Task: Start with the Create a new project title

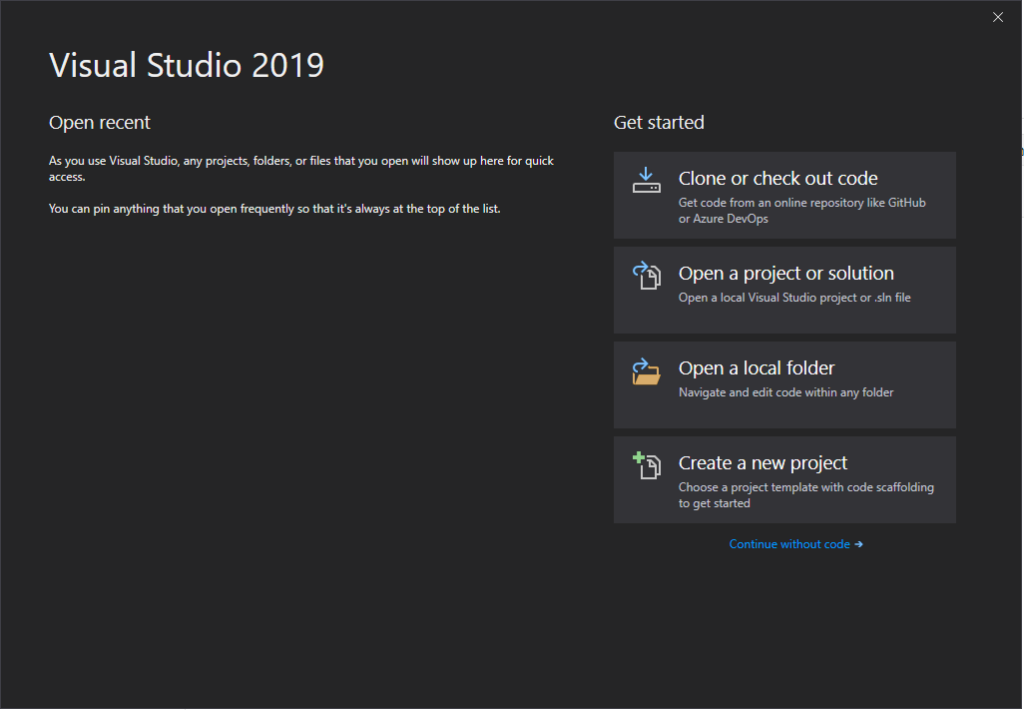Action: [762, 462]
